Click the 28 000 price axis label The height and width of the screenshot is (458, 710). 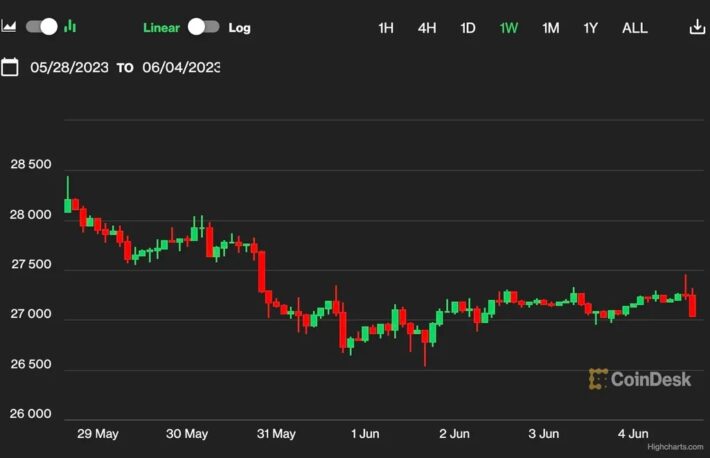pyautogui.click(x=31, y=215)
